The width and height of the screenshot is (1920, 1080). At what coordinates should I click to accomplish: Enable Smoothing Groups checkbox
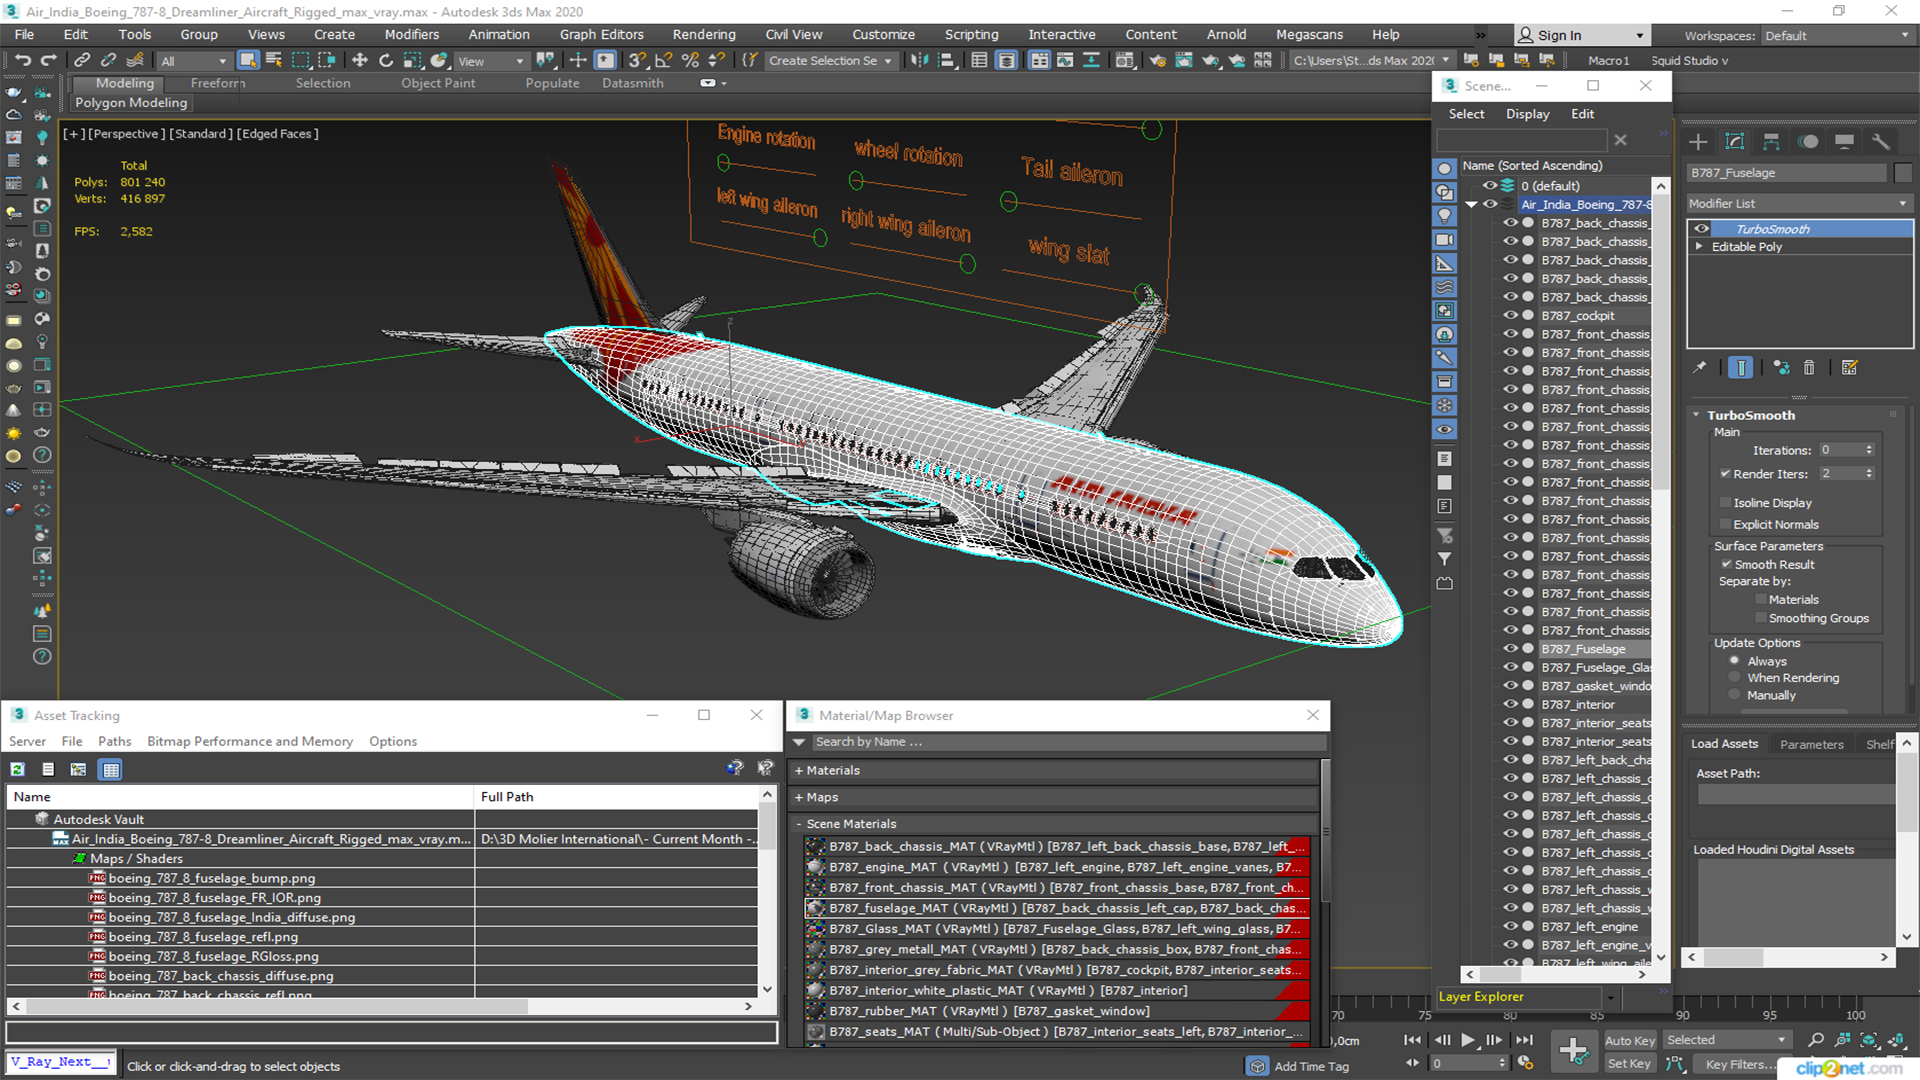click(x=1761, y=618)
